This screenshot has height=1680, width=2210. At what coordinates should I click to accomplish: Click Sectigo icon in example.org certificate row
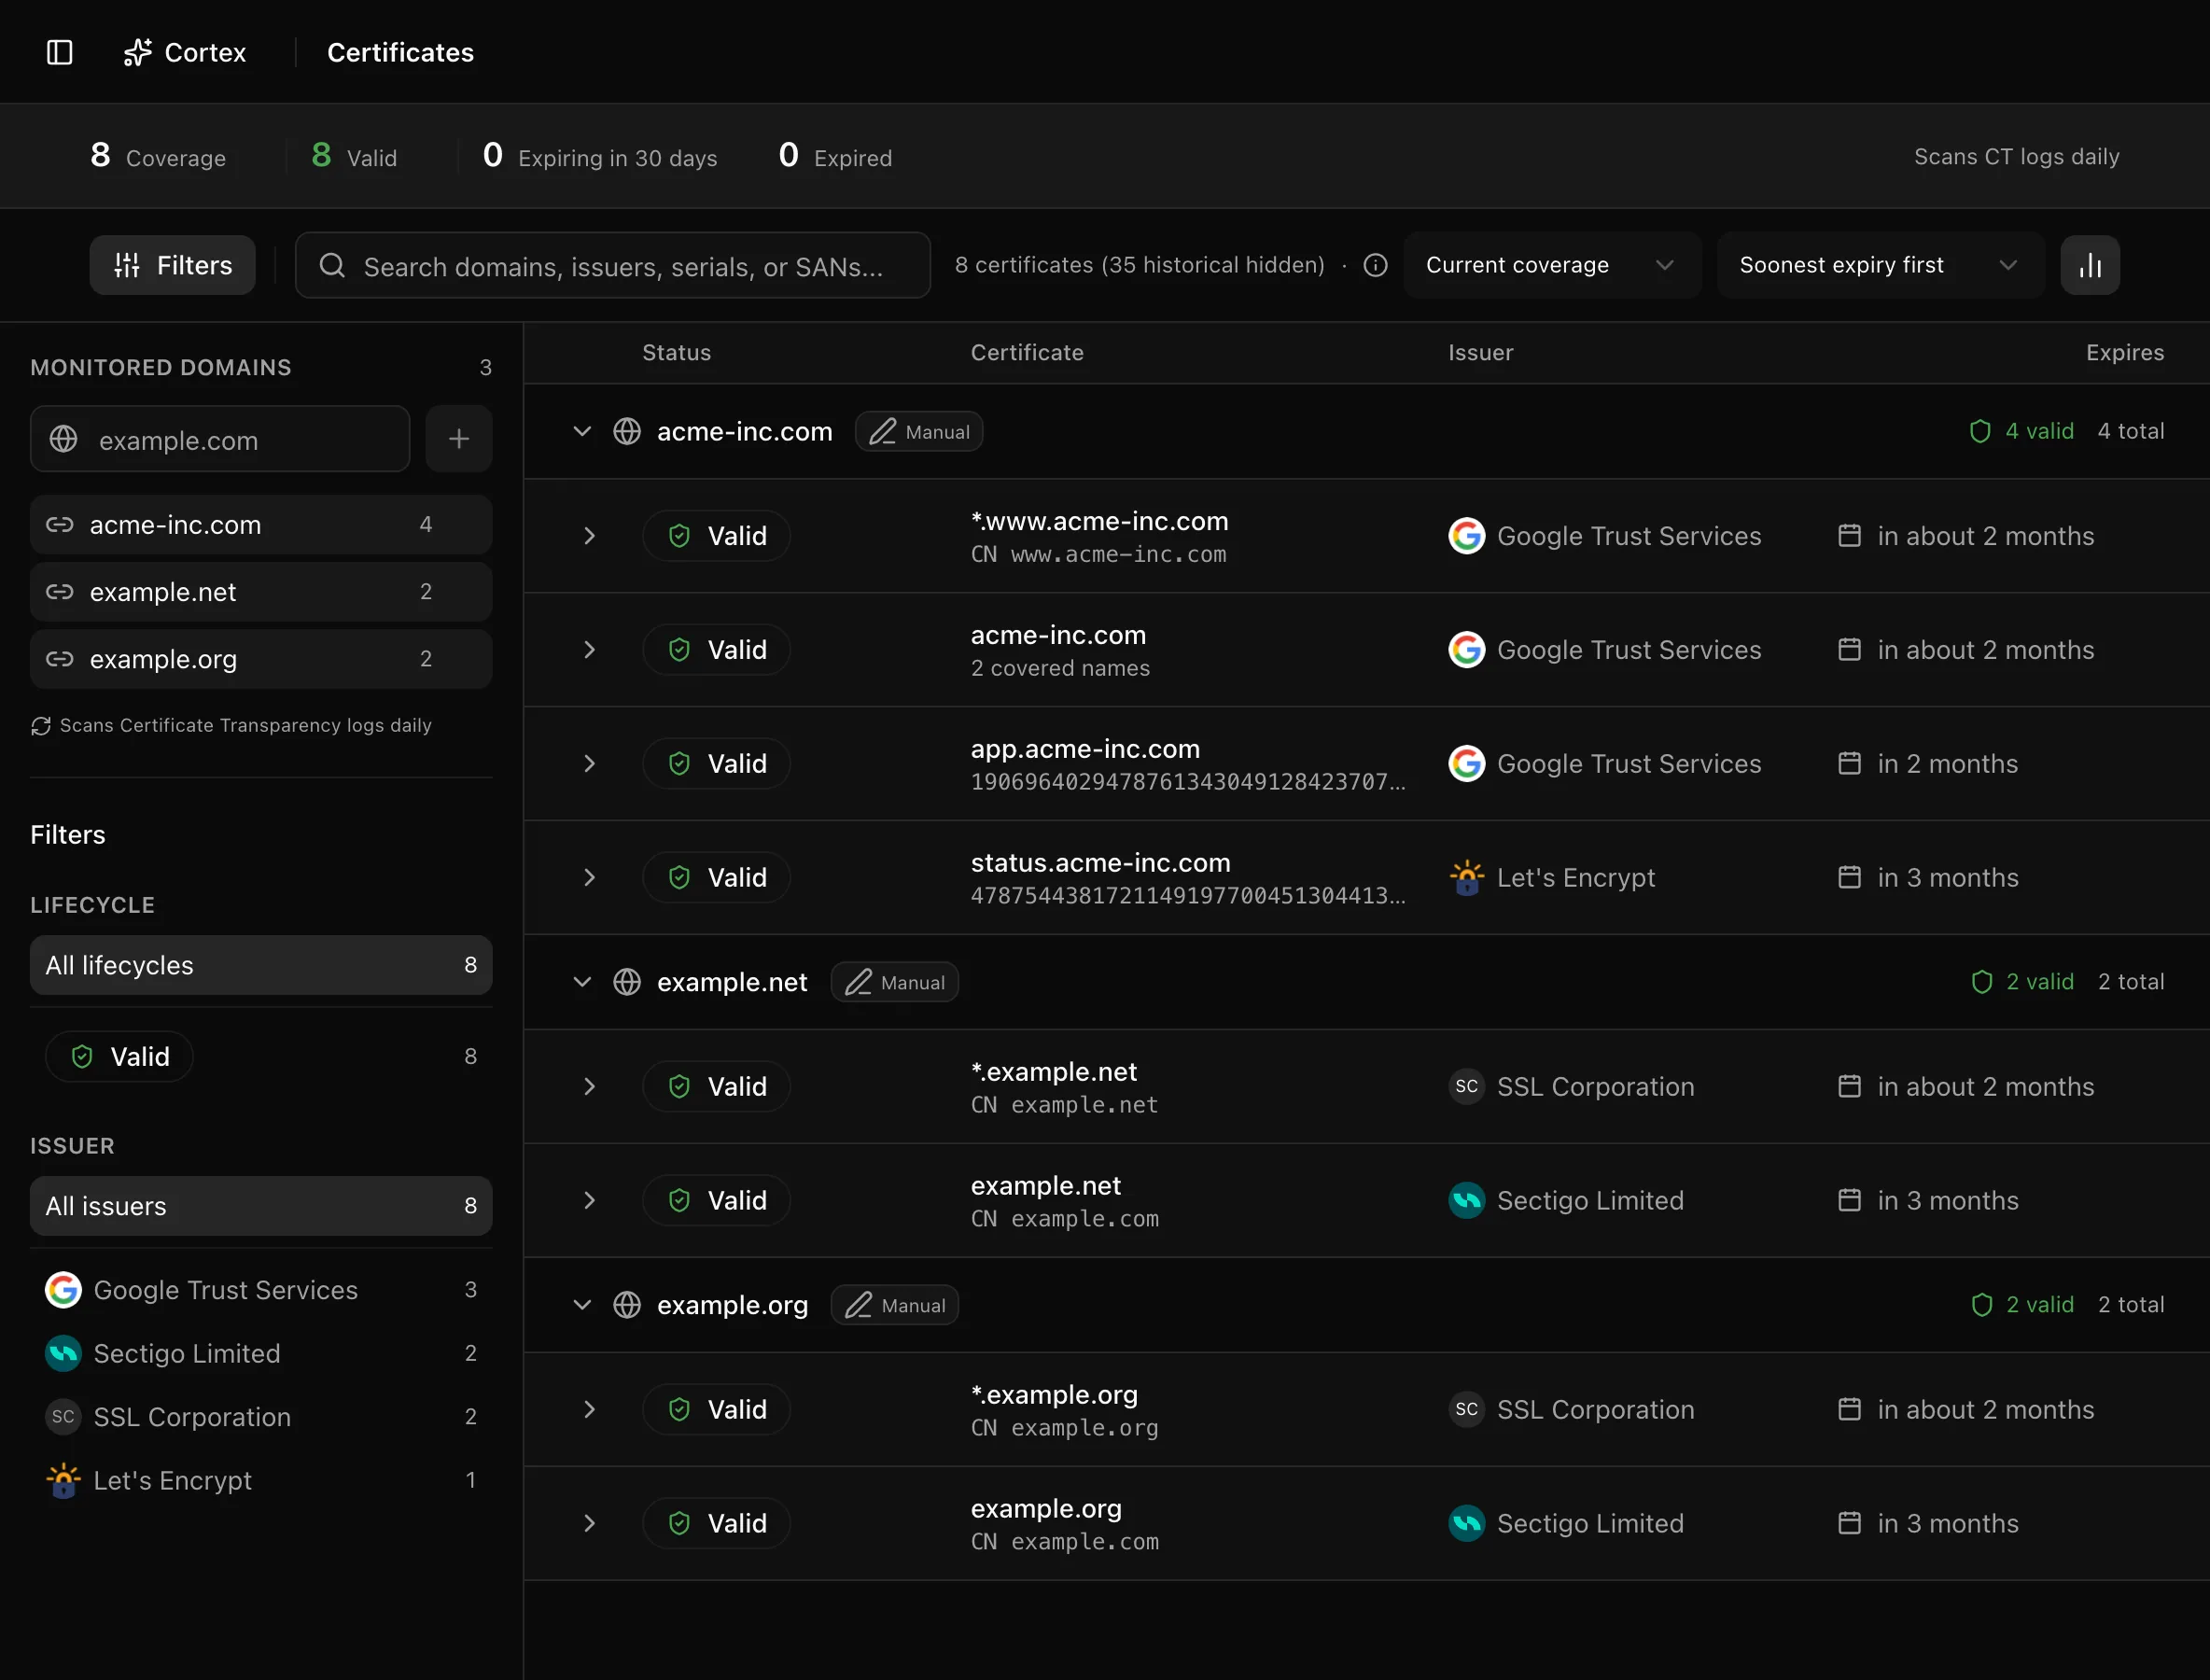click(x=1466, y=1524)
